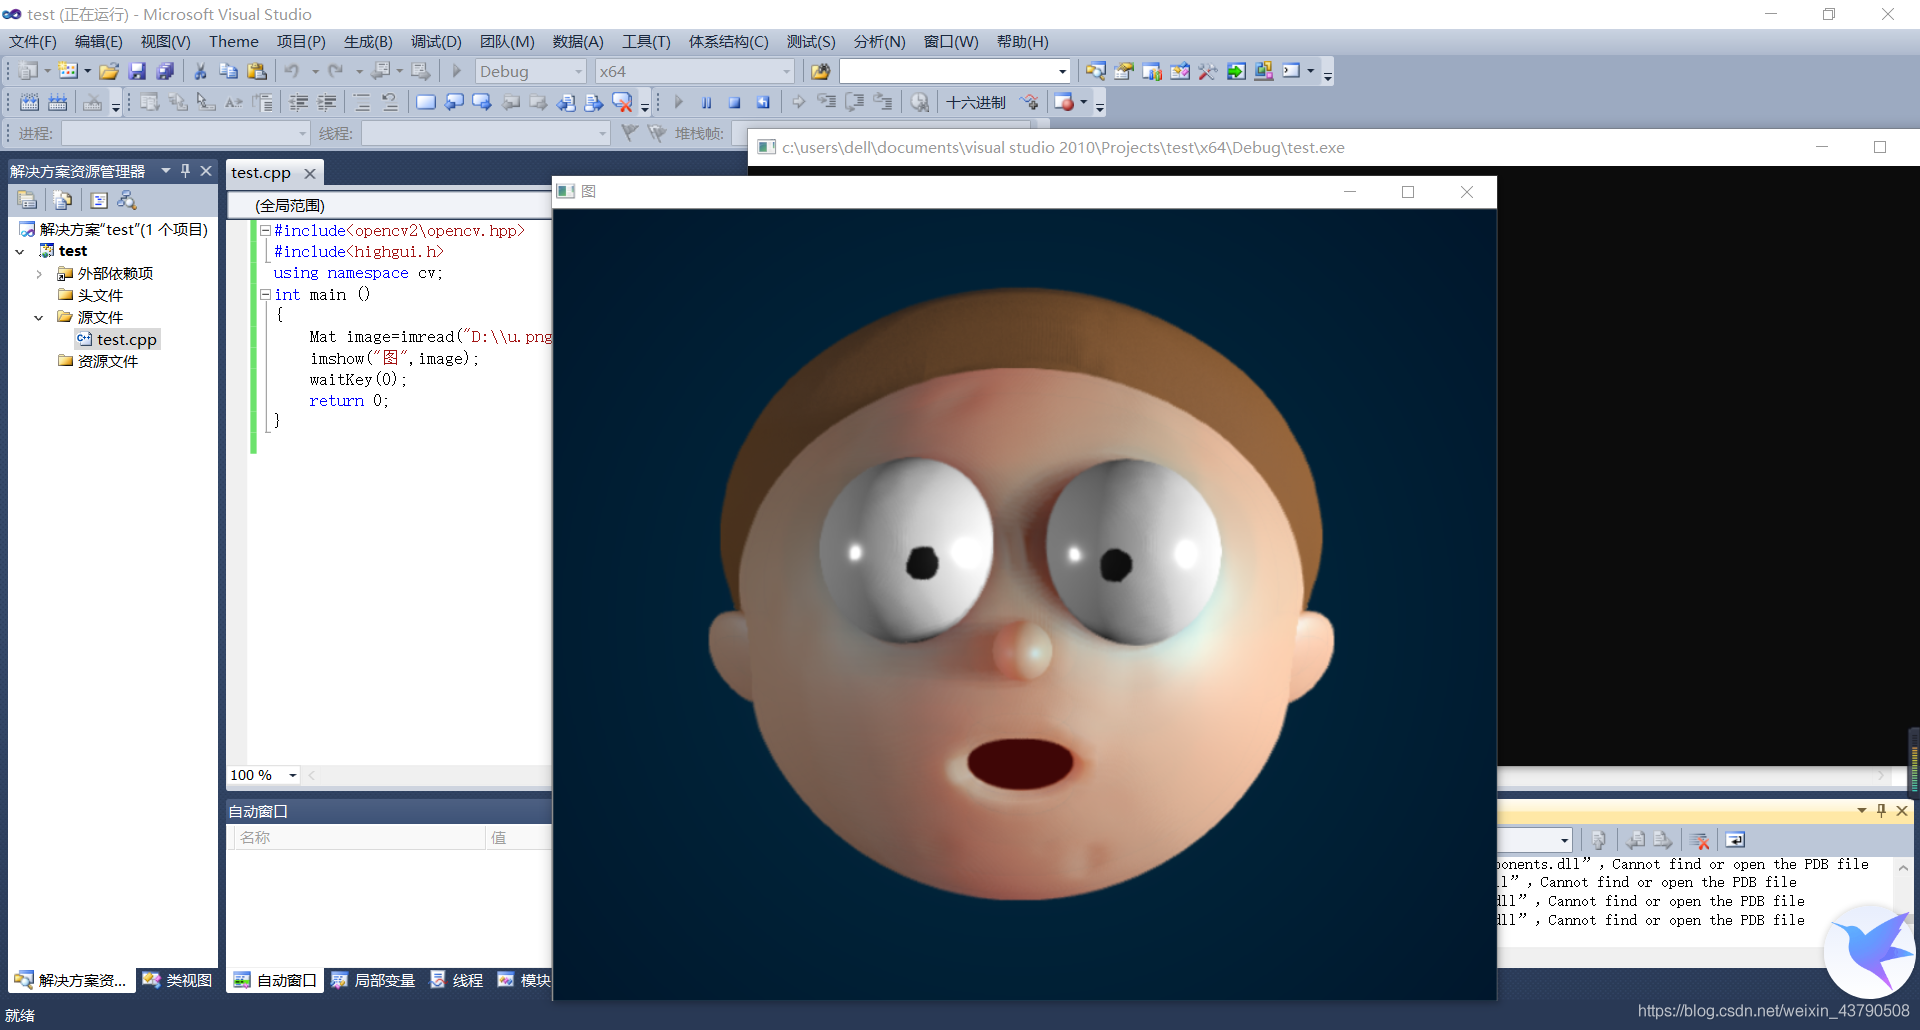This screenshot has width=1920, height=1030.
Task: Close the test.cpp tab
Action: [310, 173]
